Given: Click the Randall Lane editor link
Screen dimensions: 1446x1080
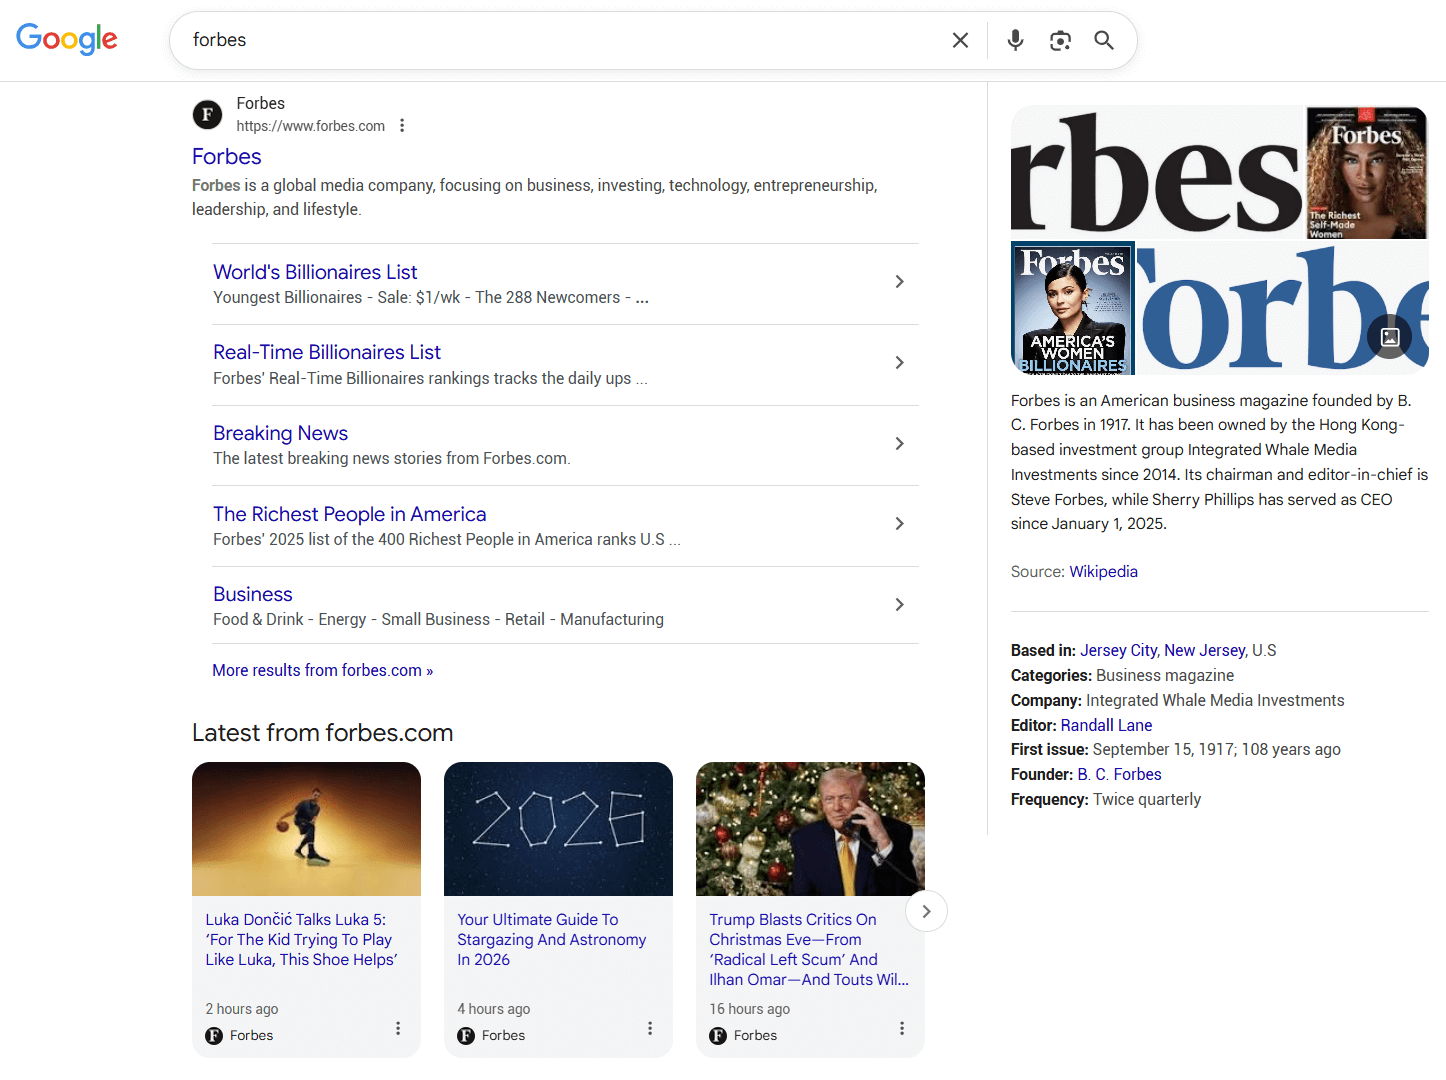Looking at the screenshot, I should coord(1106,724).
